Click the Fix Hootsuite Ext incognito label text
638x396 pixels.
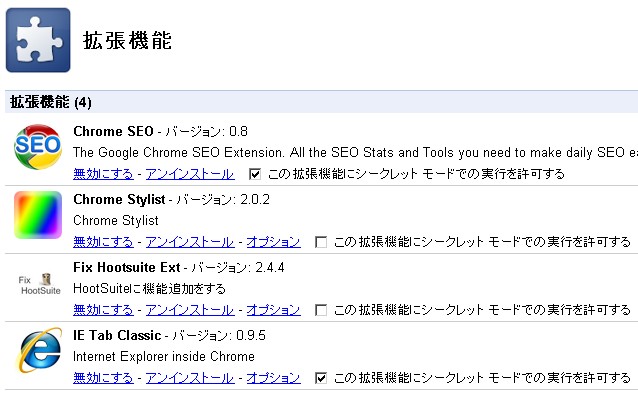(482, 310)
